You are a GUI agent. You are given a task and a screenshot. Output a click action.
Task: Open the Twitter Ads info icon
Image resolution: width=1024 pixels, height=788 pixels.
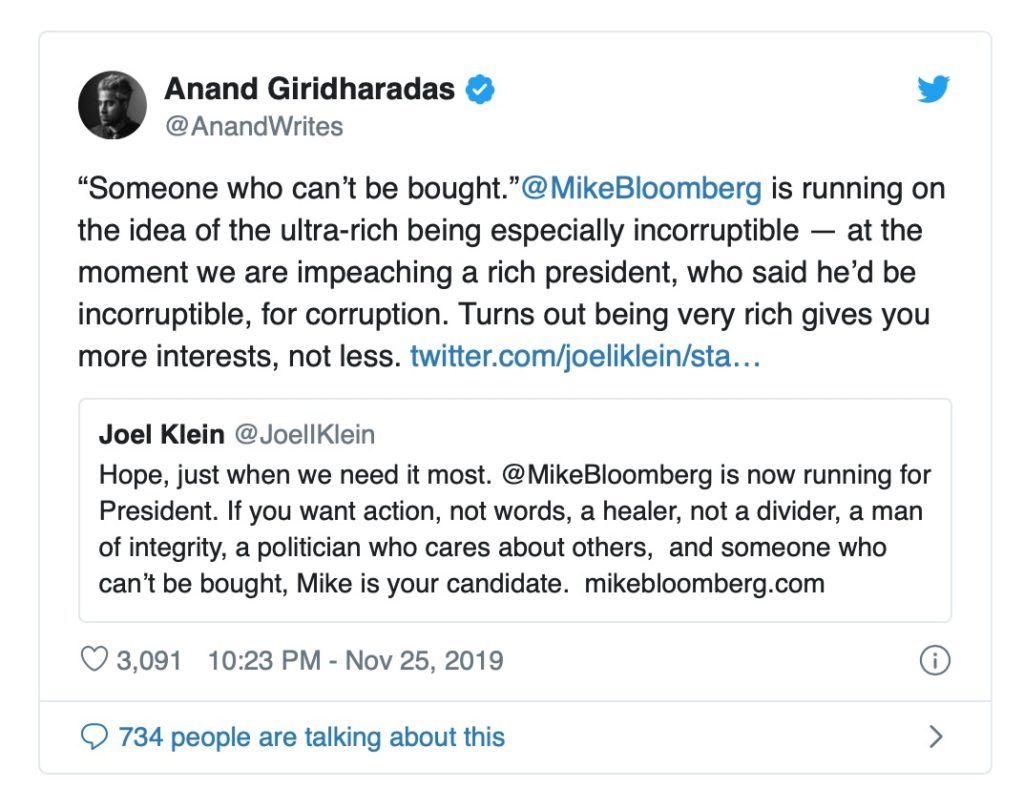tap(934, 661)
